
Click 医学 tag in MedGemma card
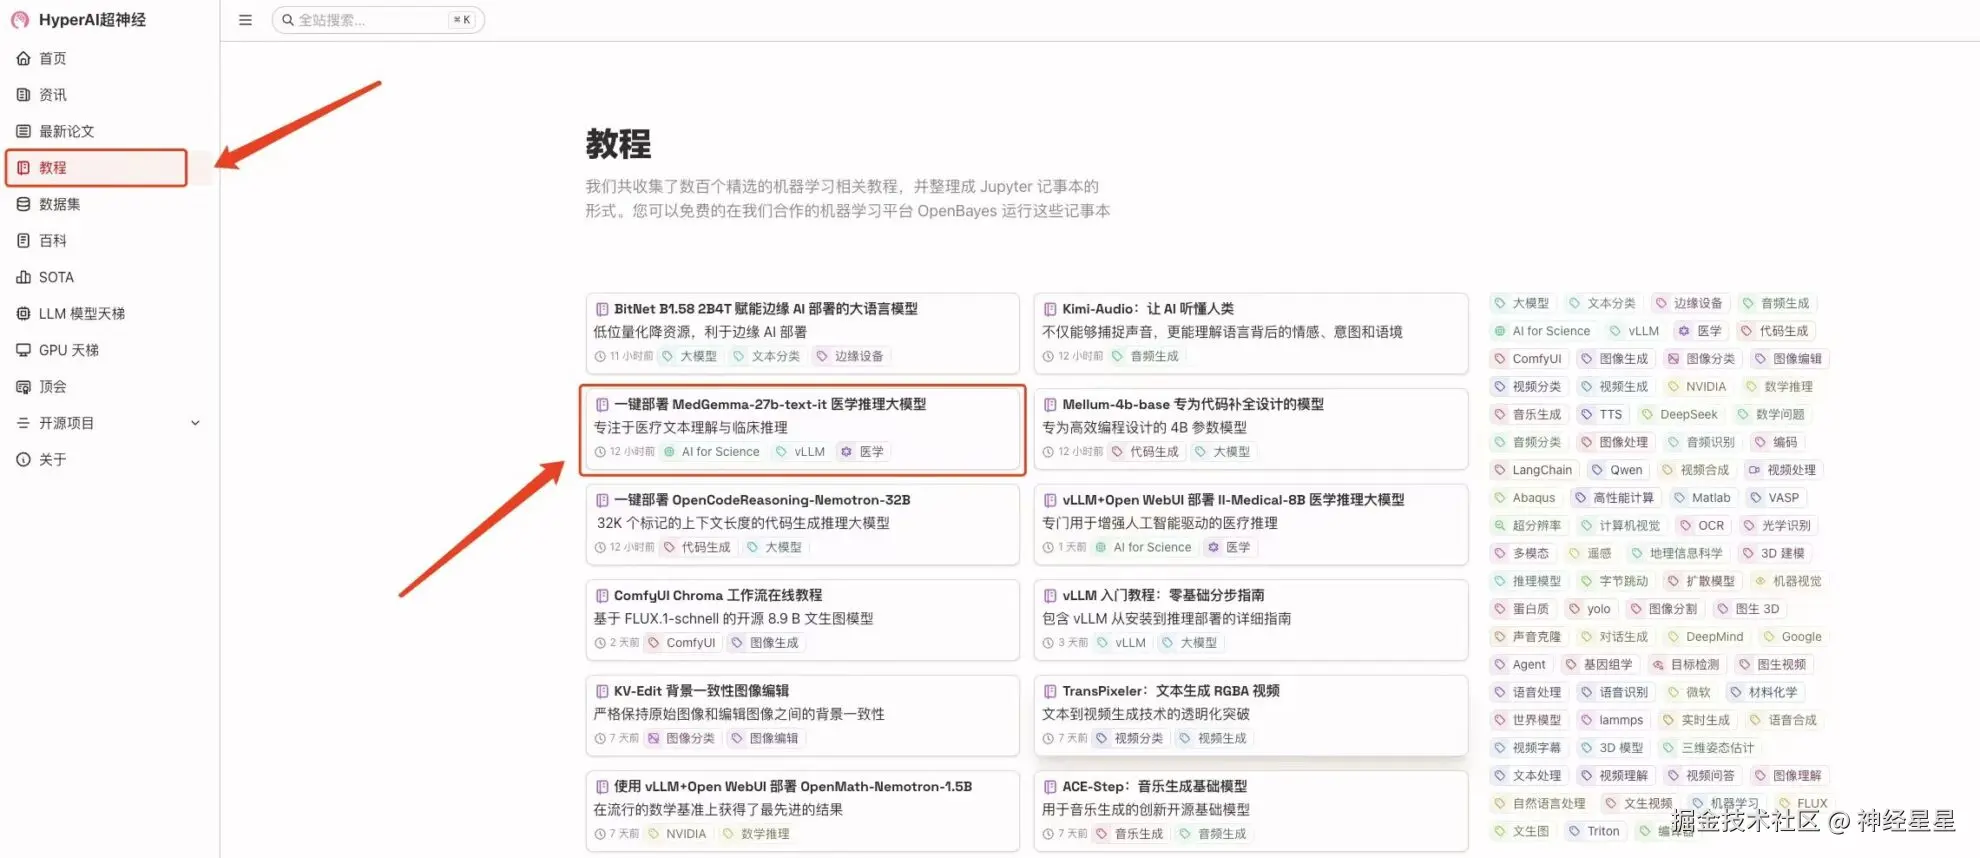[x=862, y=452]
